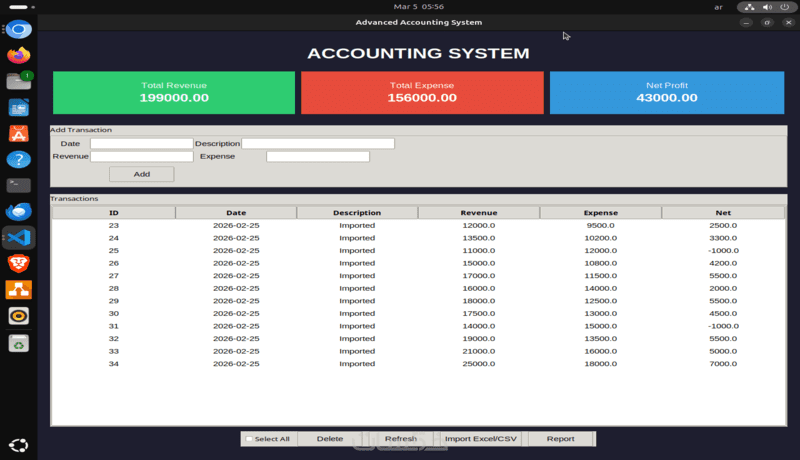Sort by the Net column header
Screen dimensions: 800x460
(x=723, y=213)
